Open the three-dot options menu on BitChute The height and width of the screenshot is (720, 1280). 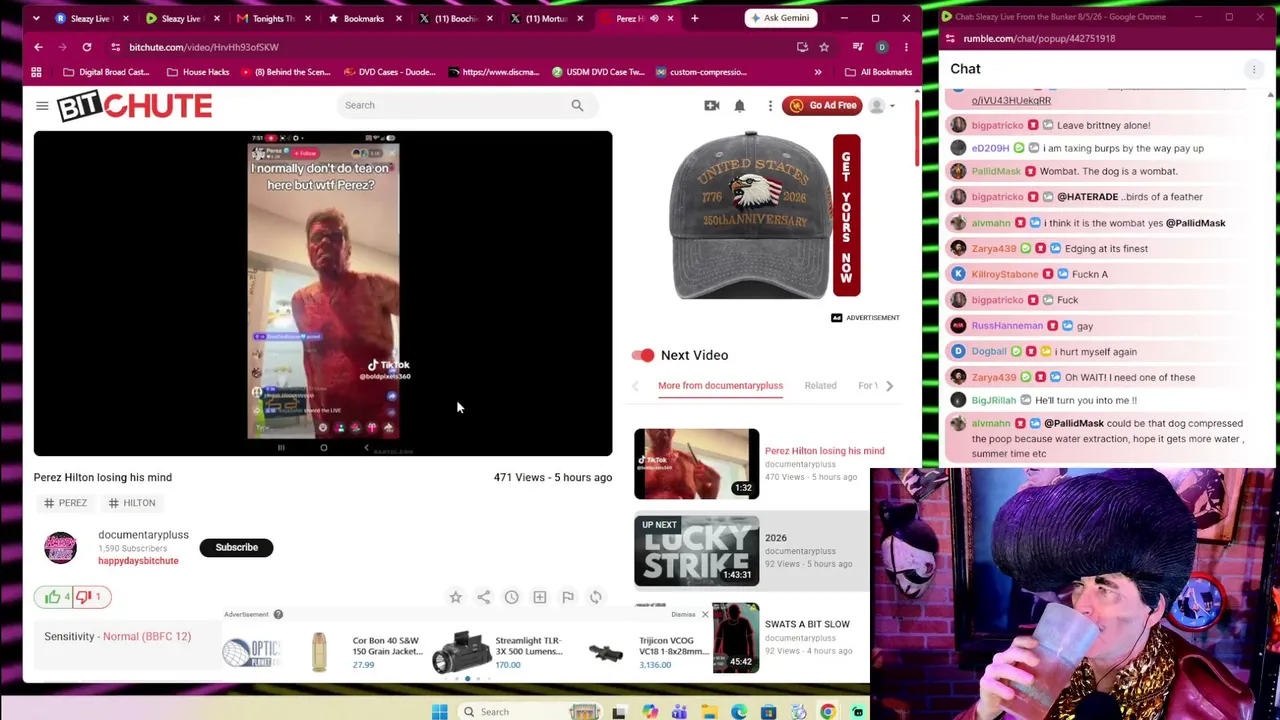click(x=770, y=105)
